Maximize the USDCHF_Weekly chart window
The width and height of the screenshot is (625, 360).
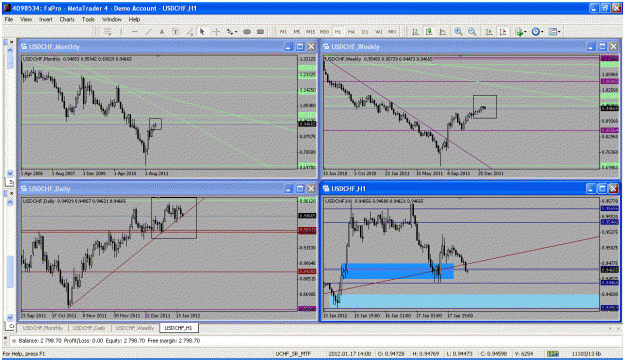click(x=602, y=47)
